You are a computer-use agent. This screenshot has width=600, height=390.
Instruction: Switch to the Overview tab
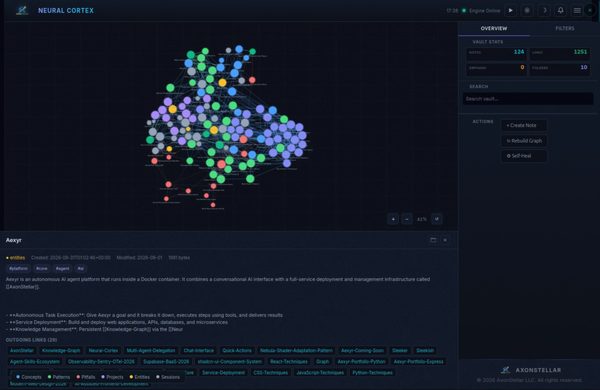point(494,28)
